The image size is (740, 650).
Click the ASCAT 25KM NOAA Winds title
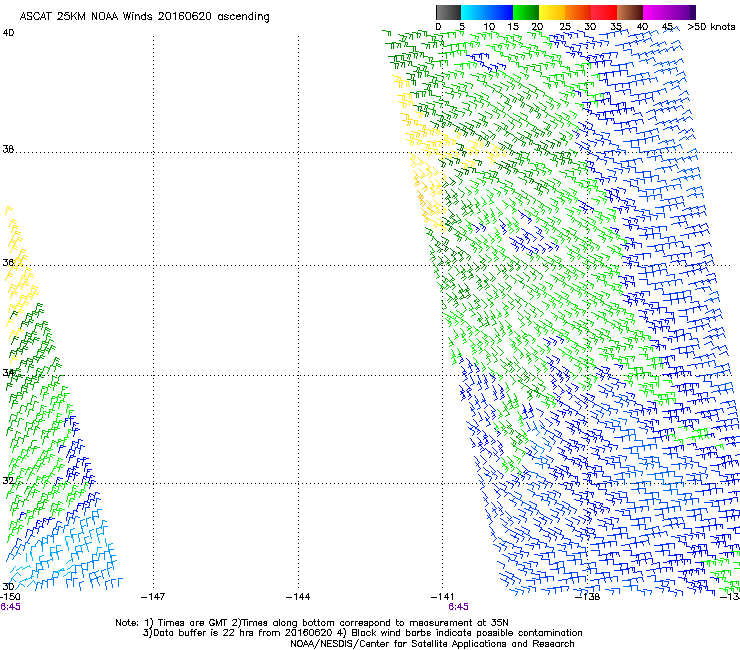144,17
